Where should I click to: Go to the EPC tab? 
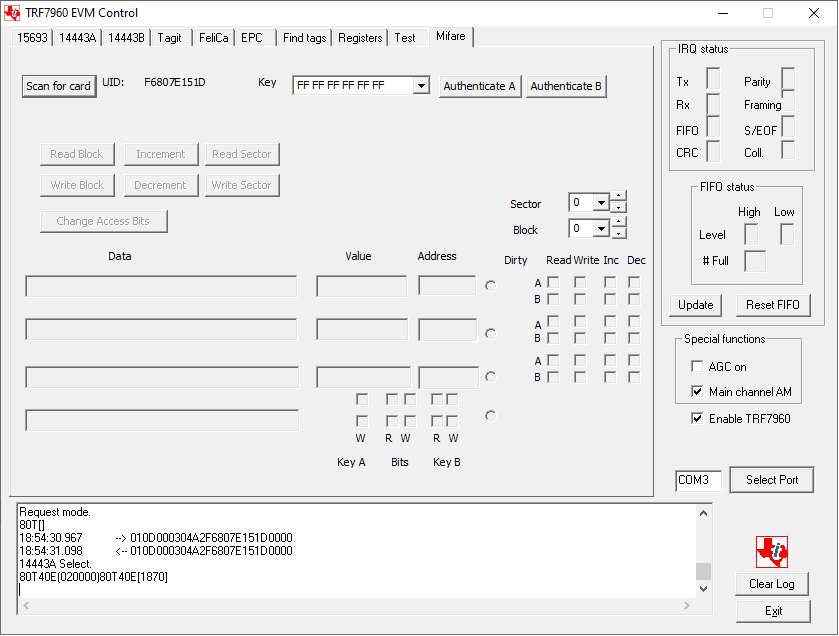[252, 38]
